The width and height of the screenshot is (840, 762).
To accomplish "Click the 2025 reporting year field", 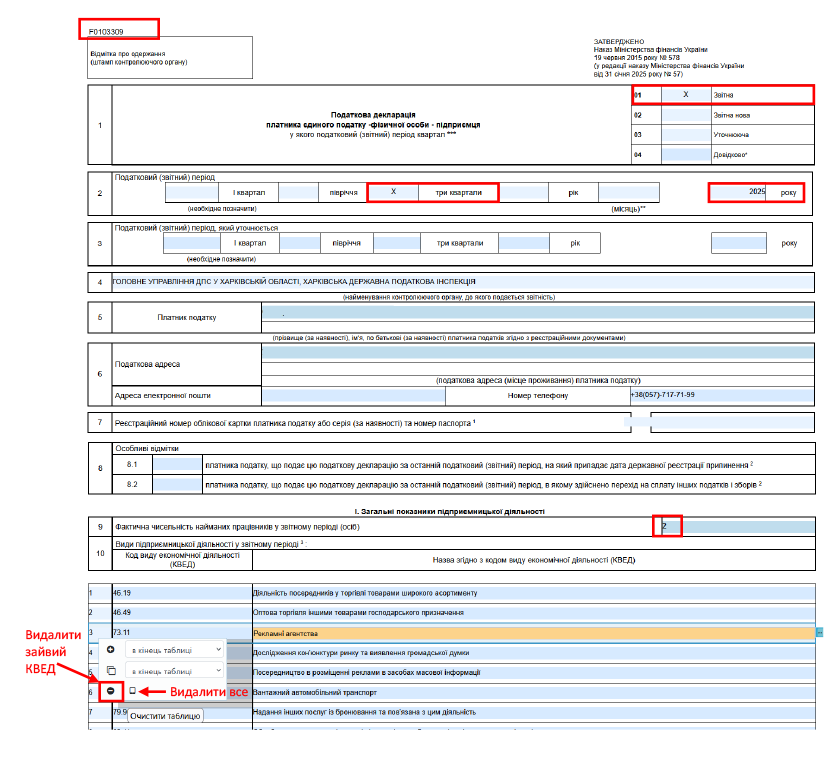I will point(738,192).
